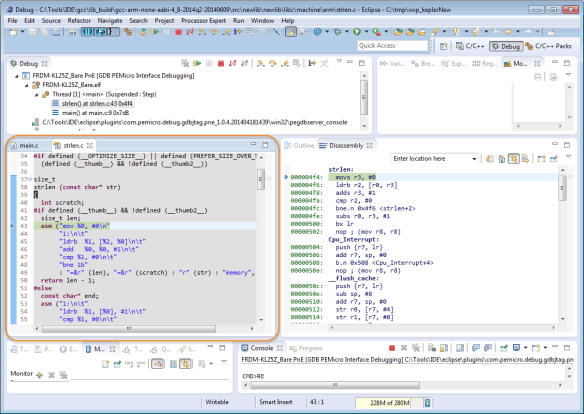
Task: Open the Refactor menu
Action: [x=79, y=21]
